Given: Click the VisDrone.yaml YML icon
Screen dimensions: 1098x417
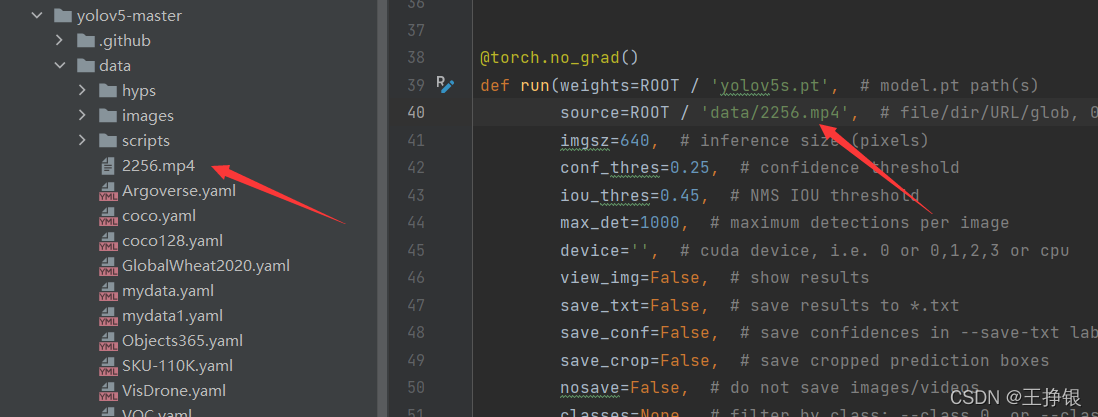Looking at the screenshot, I should point(108,391).
